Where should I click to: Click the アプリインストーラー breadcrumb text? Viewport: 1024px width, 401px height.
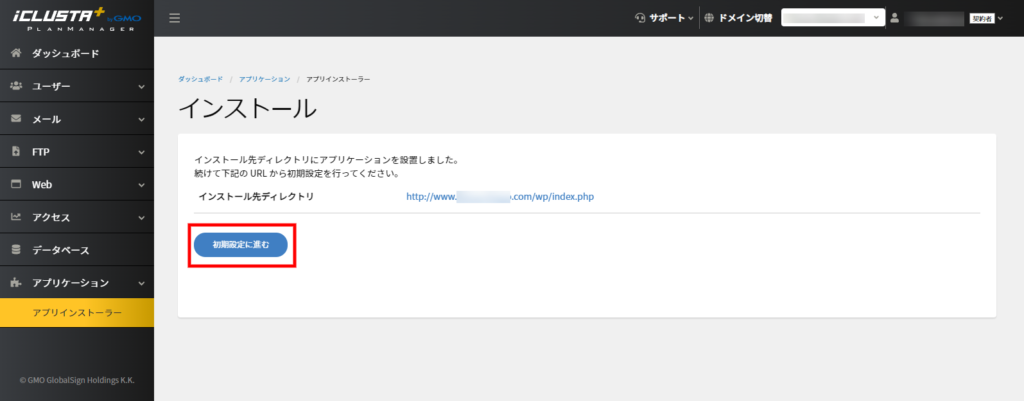(x=338, y=79)
